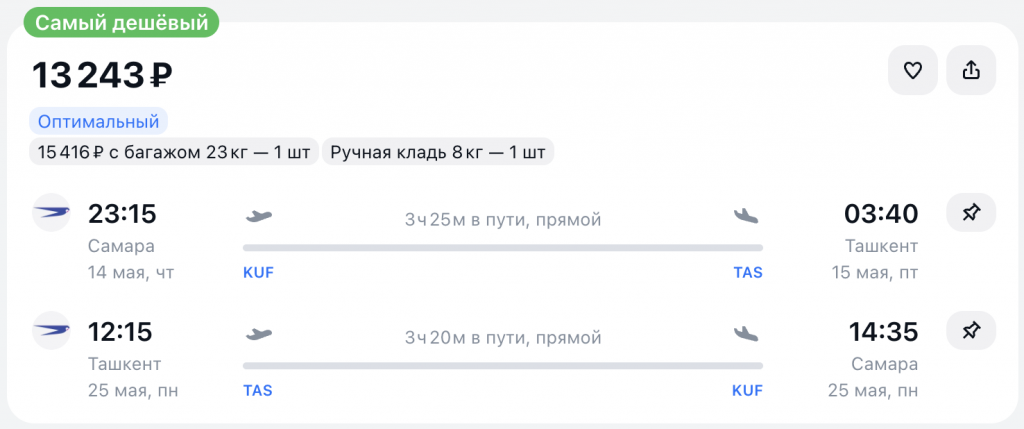This screenshot has height=429, width=1024.
Task: Click the 13 243 ₽ ticket price
Action: pyautogui.click(x=104, y=75)
